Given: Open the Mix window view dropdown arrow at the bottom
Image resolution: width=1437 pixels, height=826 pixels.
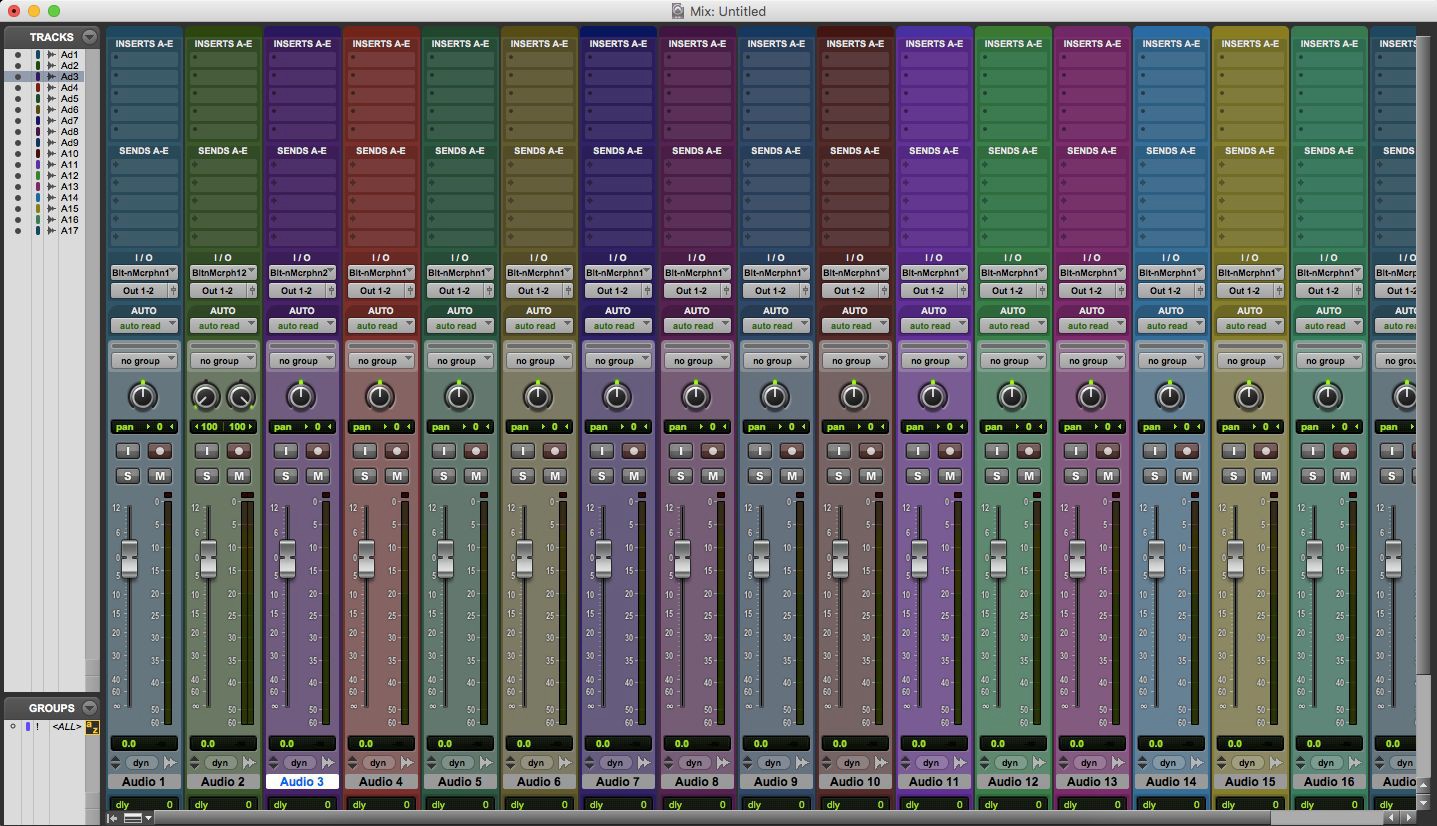Looking at the screenshot, I should pos(149,818).
